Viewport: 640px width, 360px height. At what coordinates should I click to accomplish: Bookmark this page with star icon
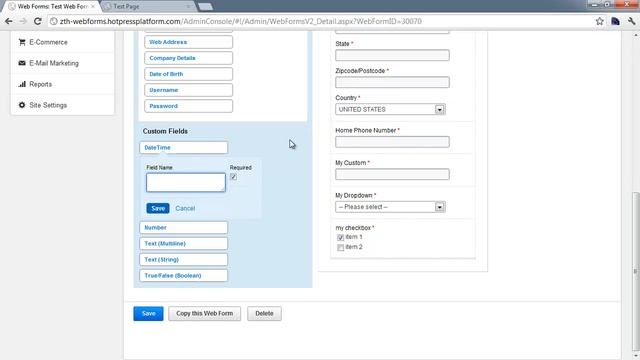tap(599, 21)
